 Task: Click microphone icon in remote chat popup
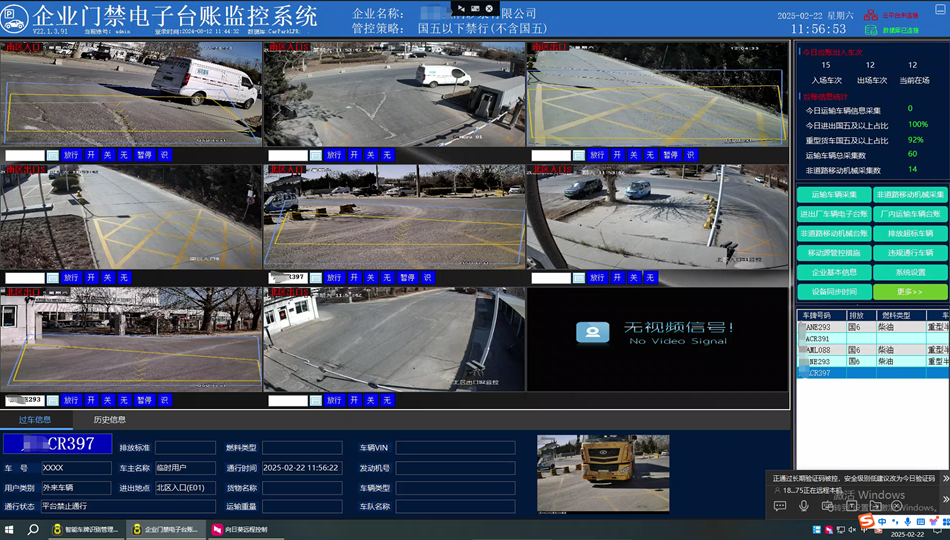coord(804,506)
